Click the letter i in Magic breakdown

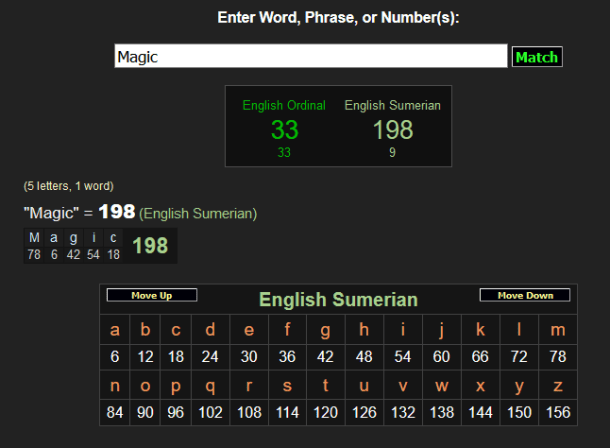[93, 238]
